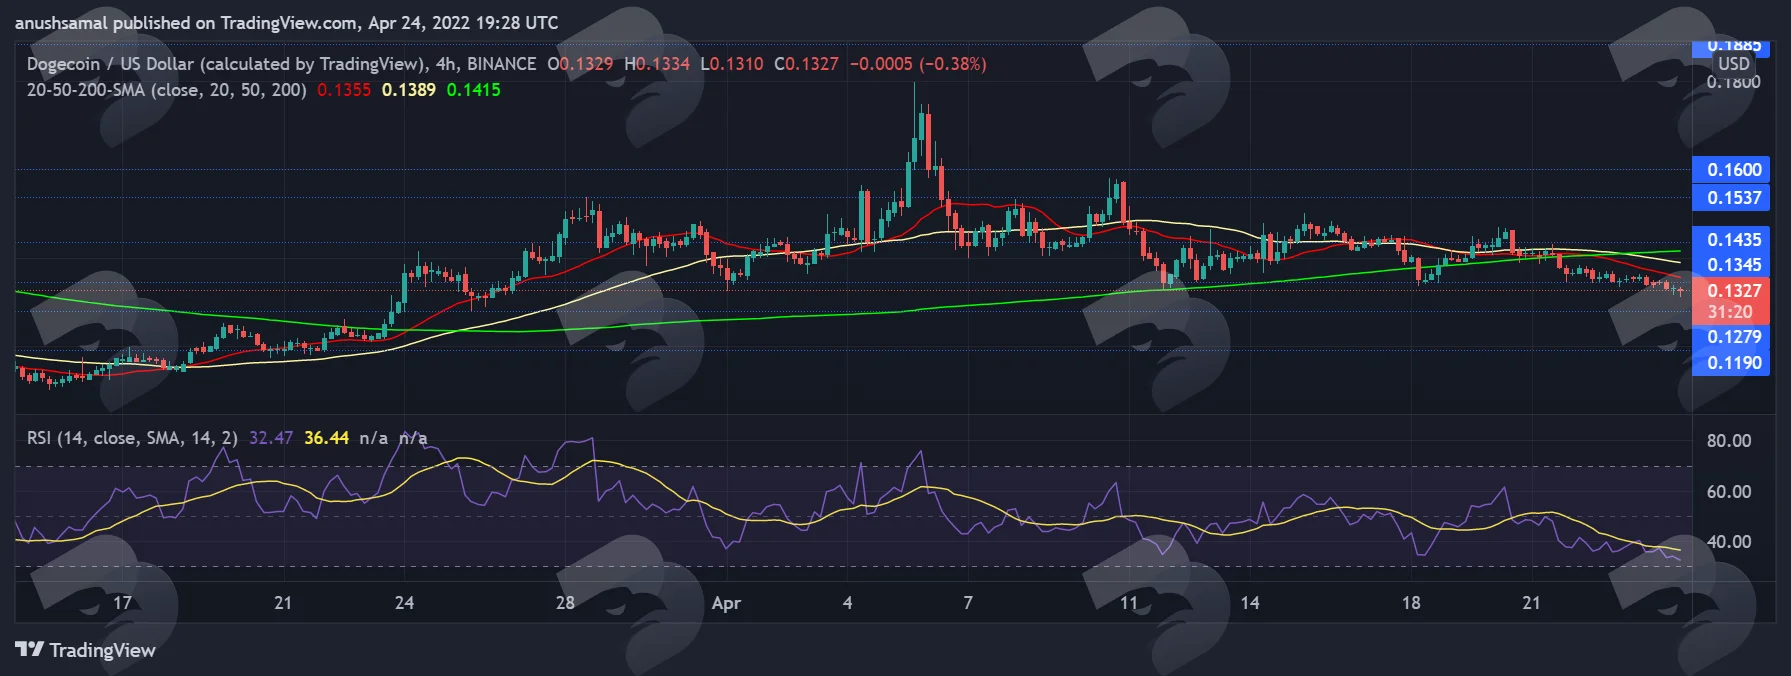The width and height of the screenshot is (1791, 676).
Task: Click the close price value C0.1327
Action: (806, 64)
